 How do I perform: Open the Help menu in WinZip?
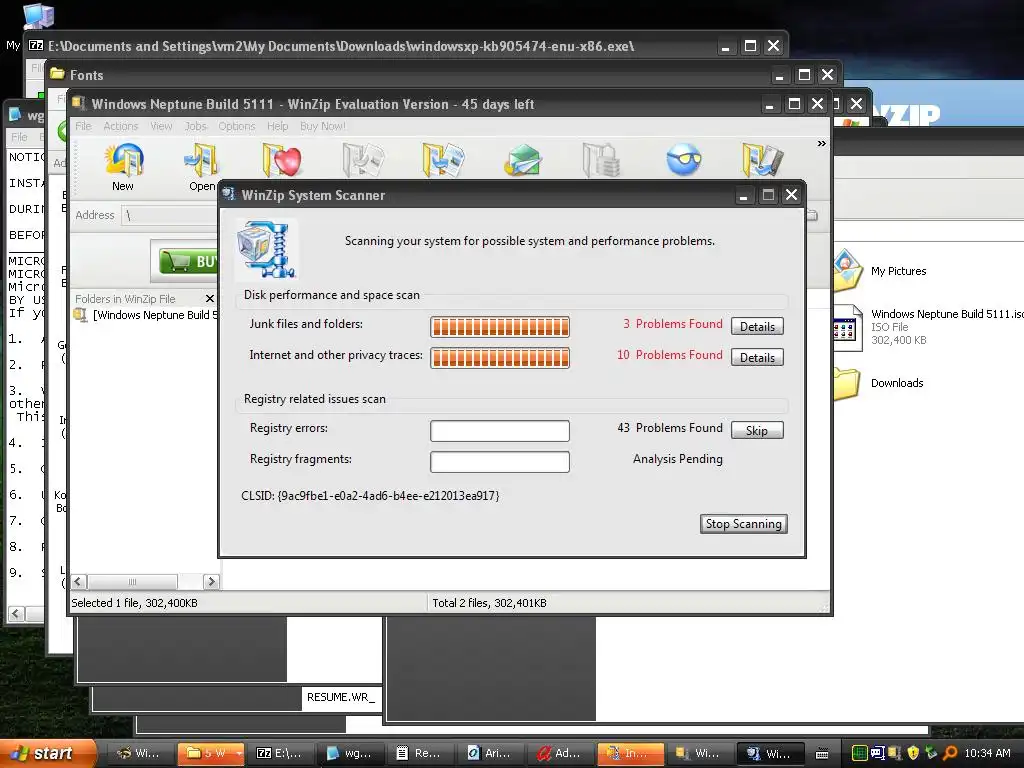coord(278,126)
